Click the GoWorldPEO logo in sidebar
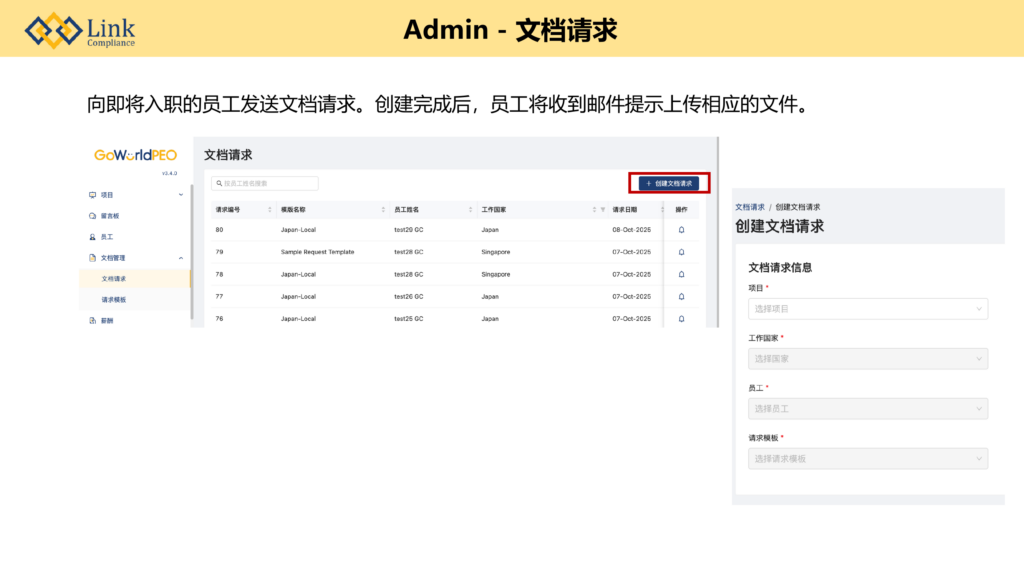This screenshot has width=1024, height=576. [x=135, y=156]
